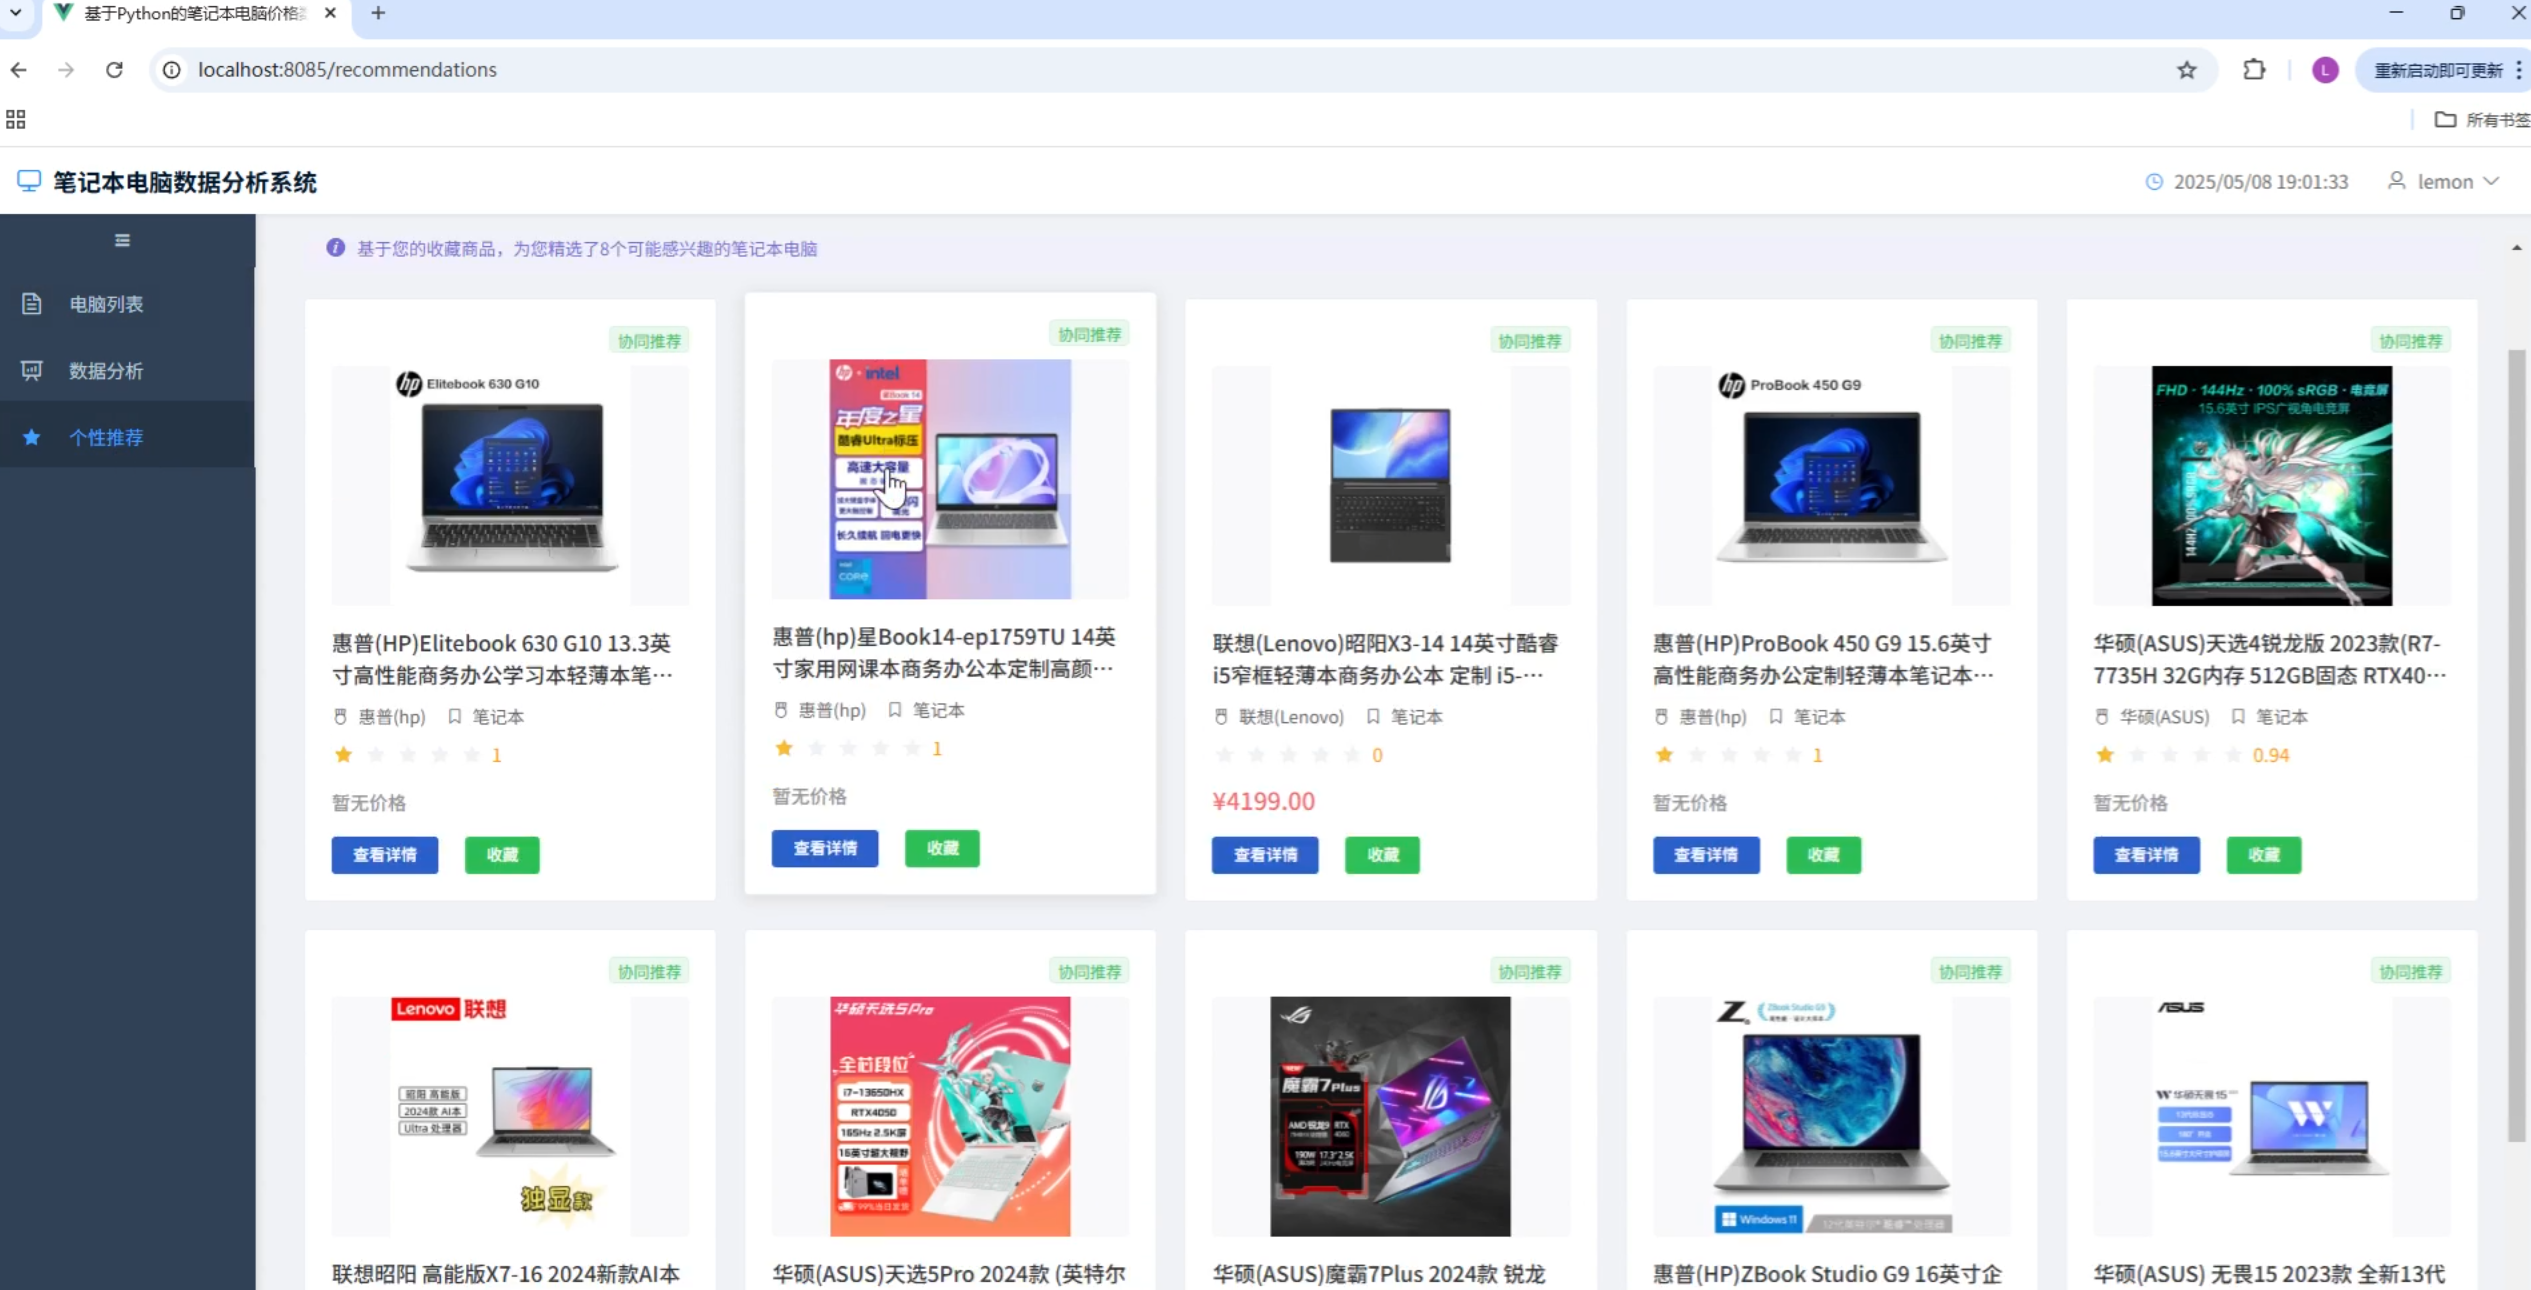Screen dimensions: 2531x1290
Task: Click the clock icon beside the timestamp
Action: click(x=2155, y=181)
